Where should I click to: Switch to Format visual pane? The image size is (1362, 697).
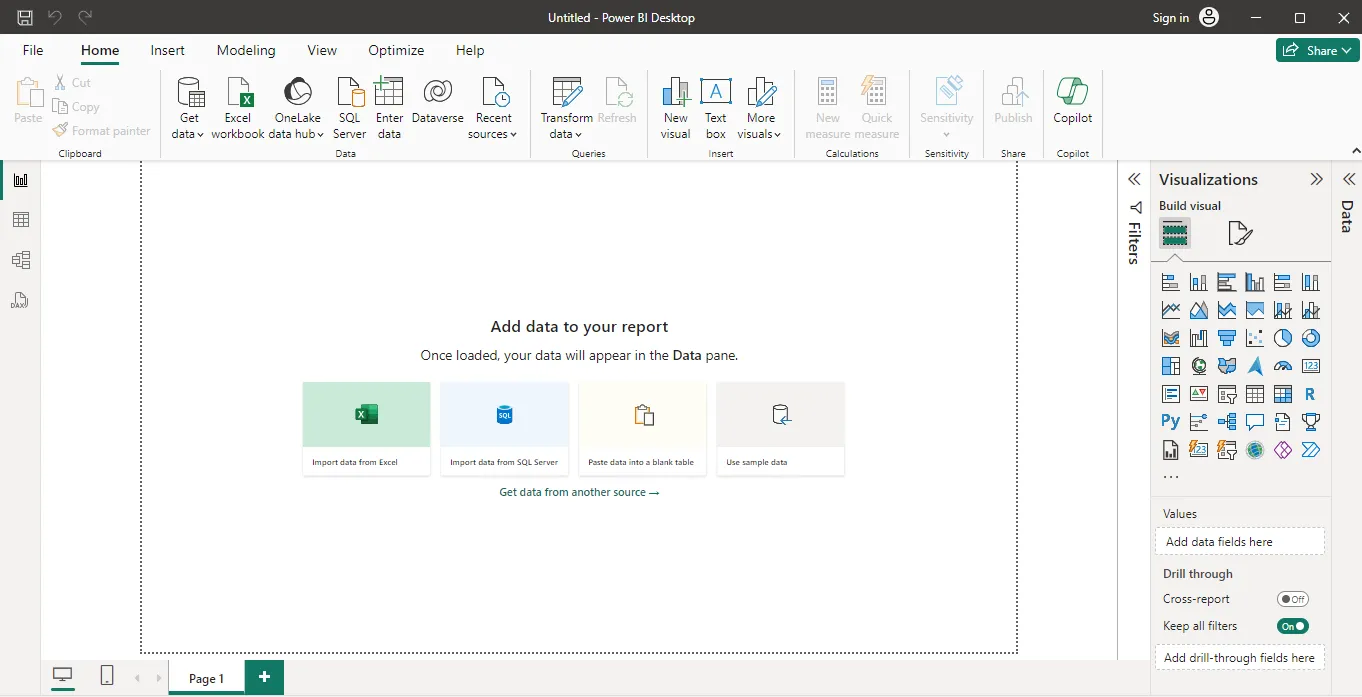[x=1240, y=234]
